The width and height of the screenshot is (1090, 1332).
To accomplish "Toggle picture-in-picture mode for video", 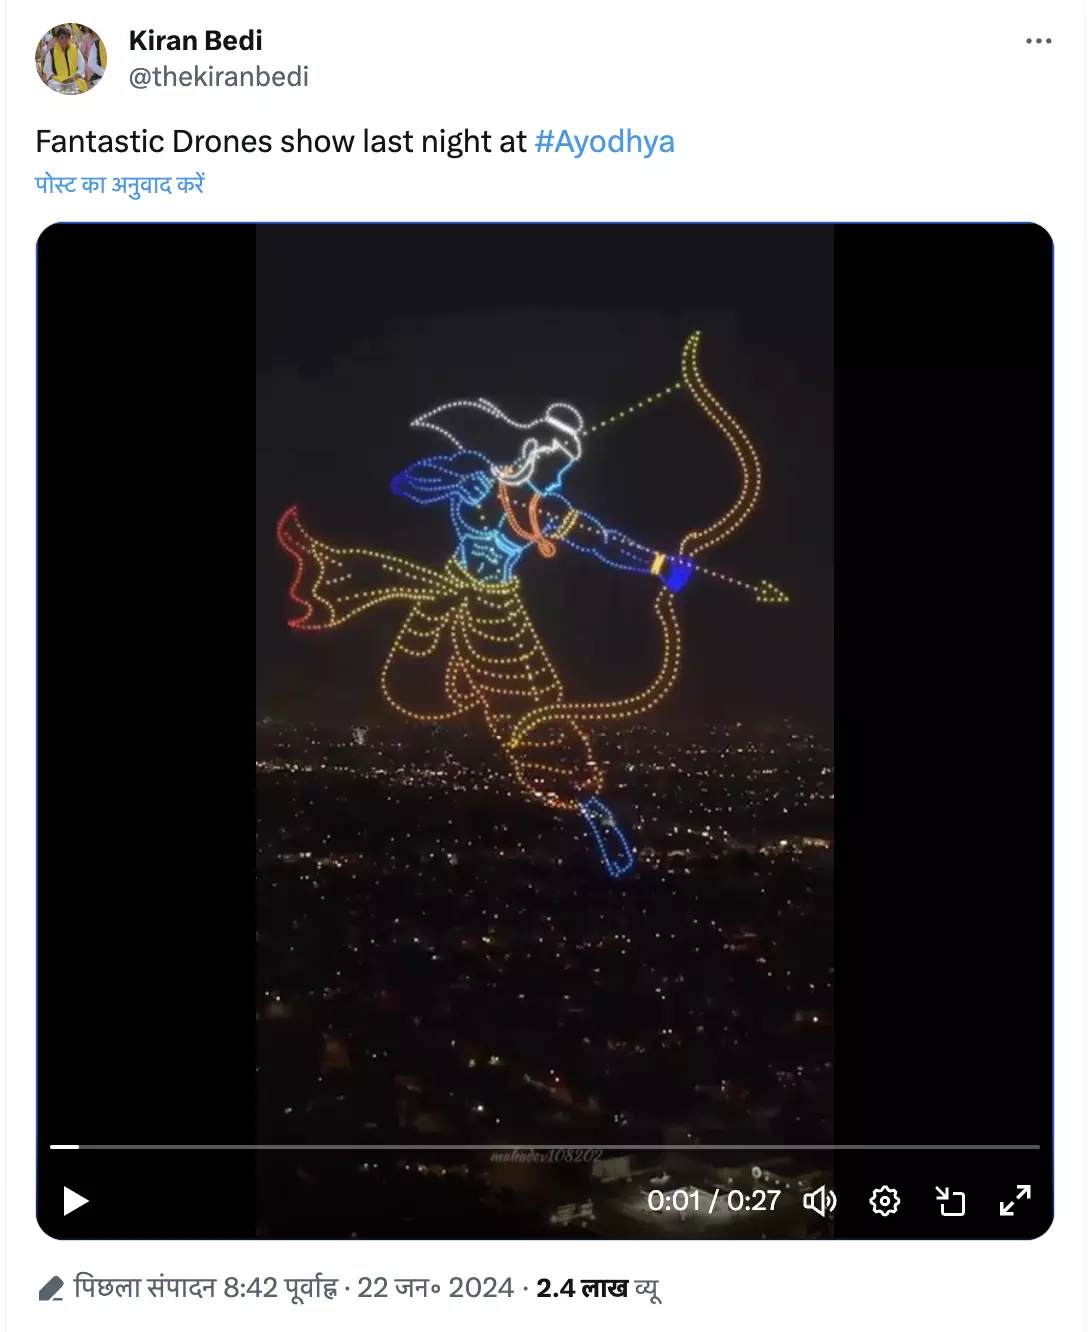I will 950,1200.
